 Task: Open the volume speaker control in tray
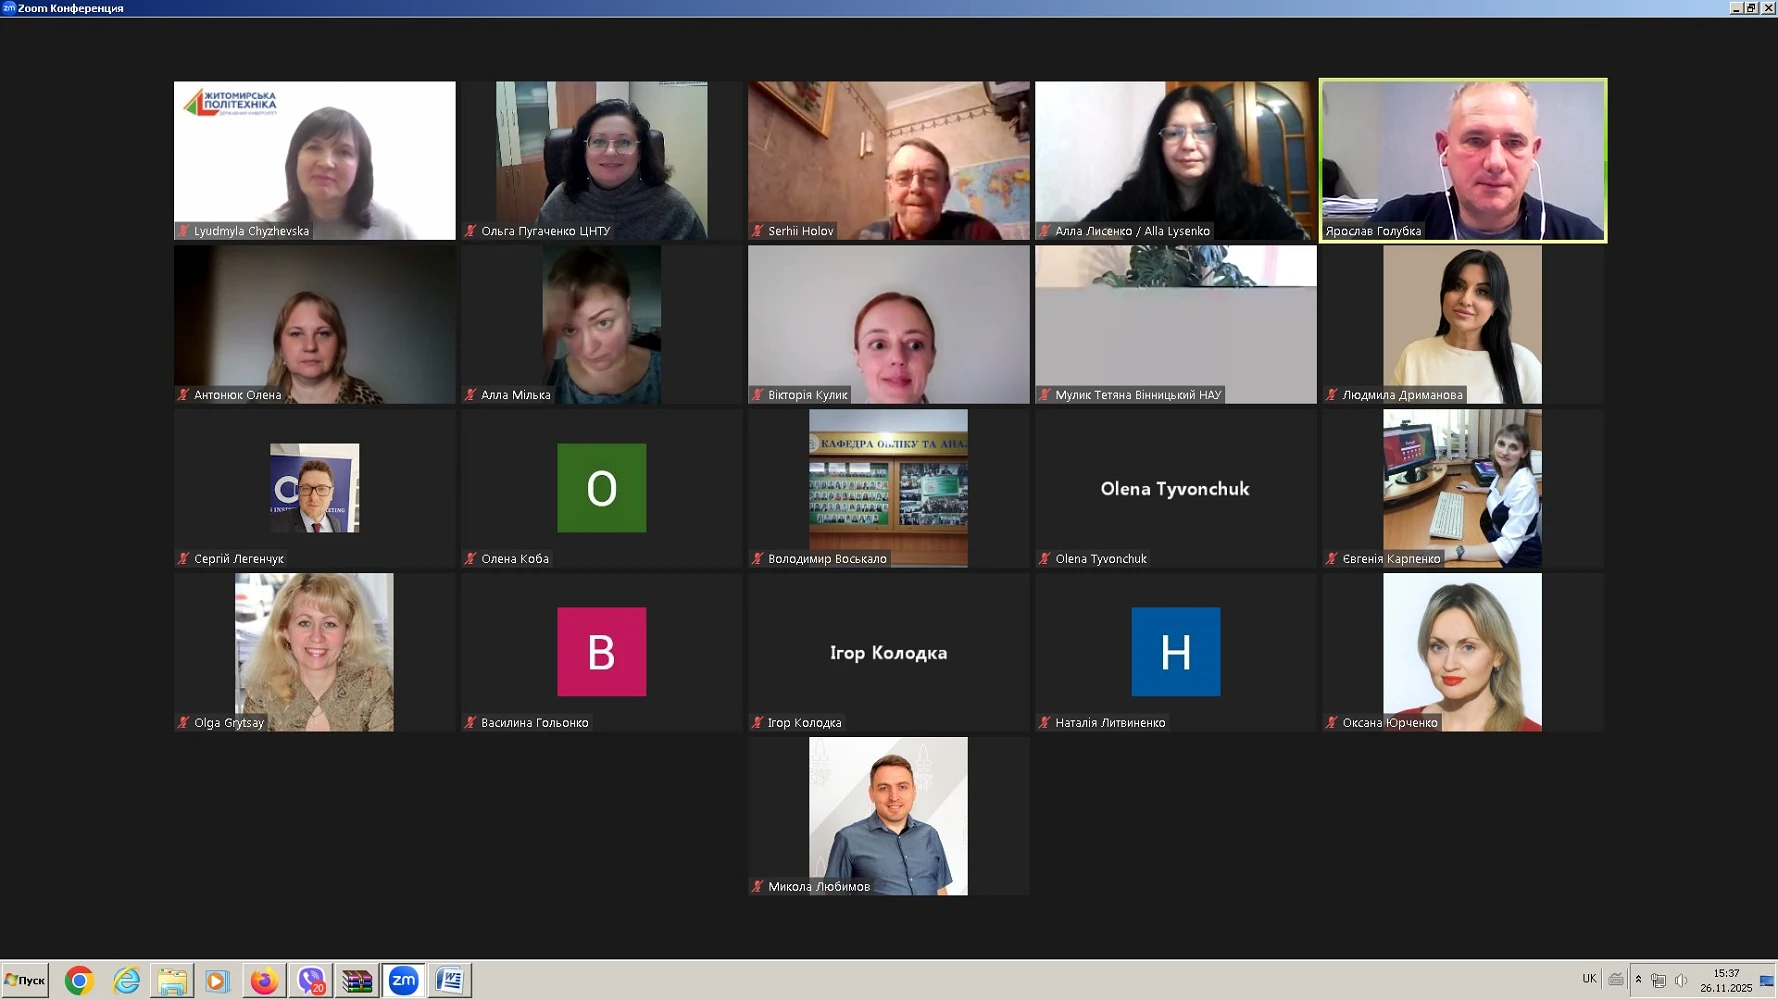(x=1681, y=980)
